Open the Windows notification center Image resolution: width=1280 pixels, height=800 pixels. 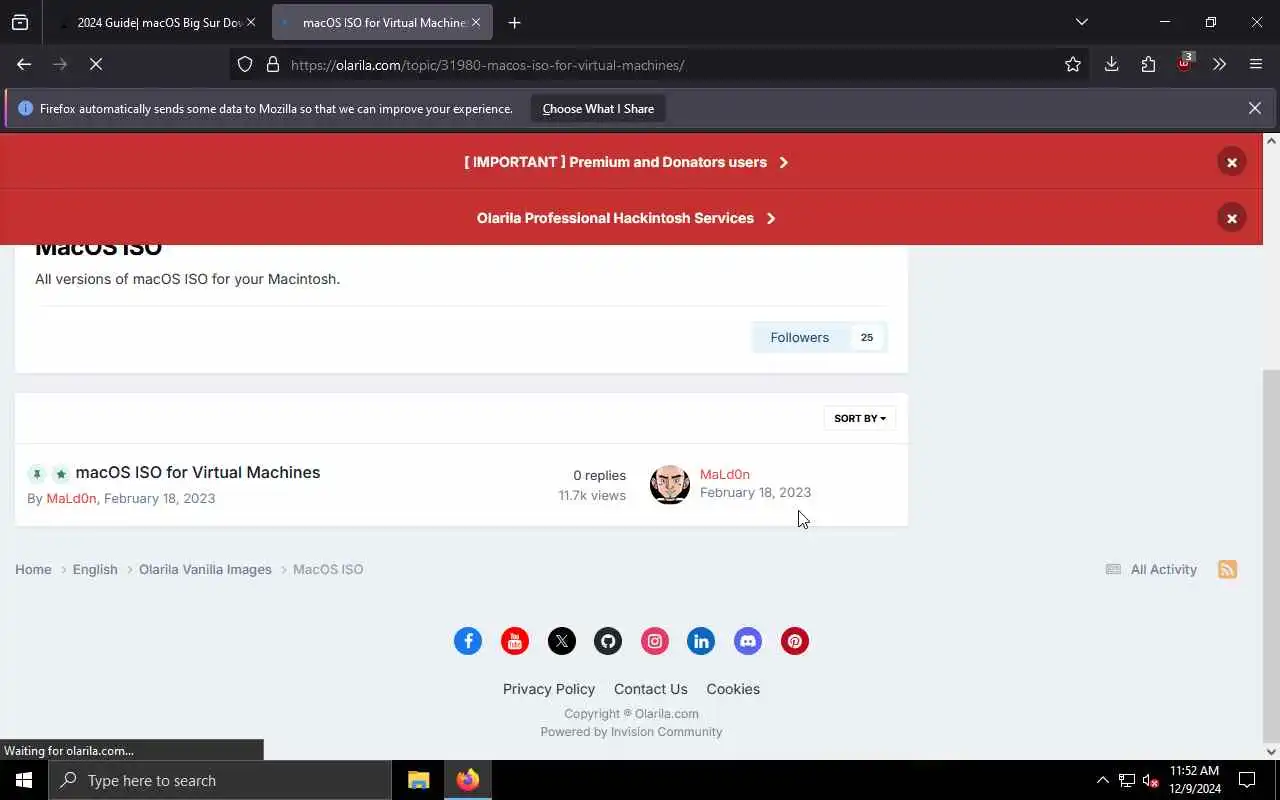1247,780
